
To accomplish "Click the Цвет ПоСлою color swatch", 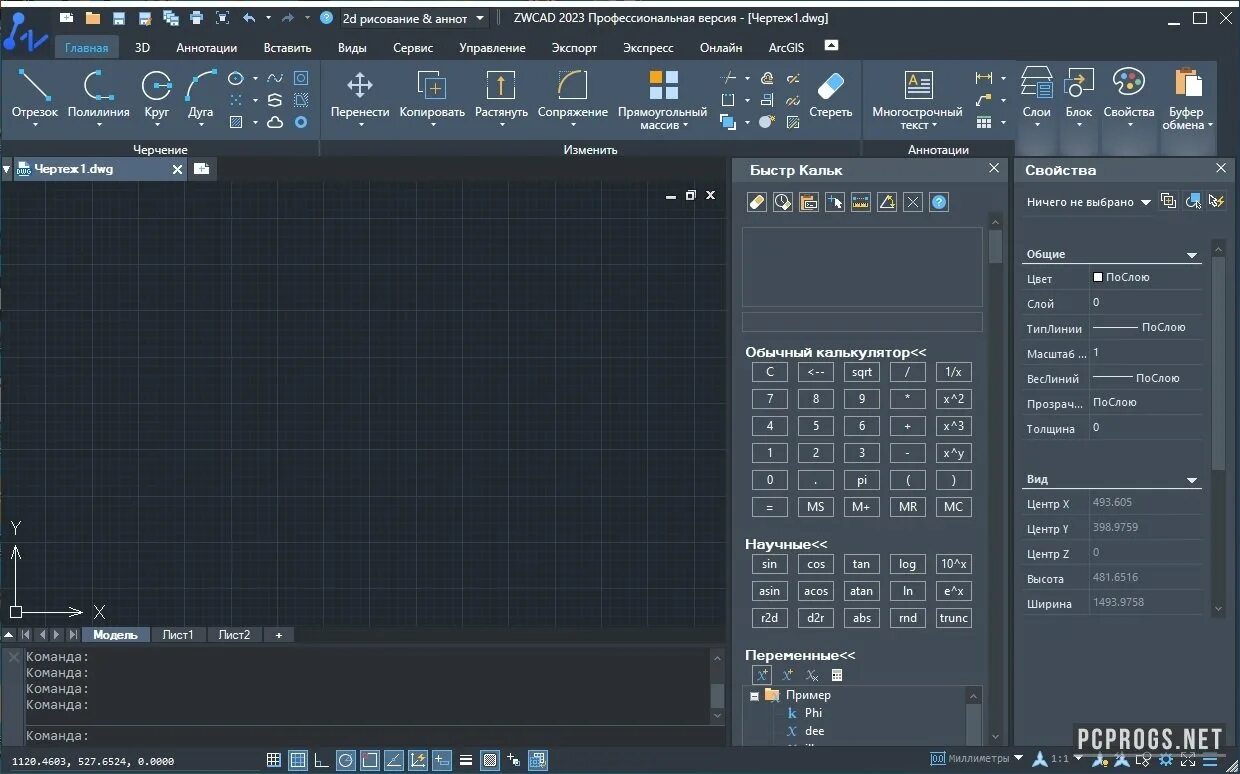I will point(1098,277).
